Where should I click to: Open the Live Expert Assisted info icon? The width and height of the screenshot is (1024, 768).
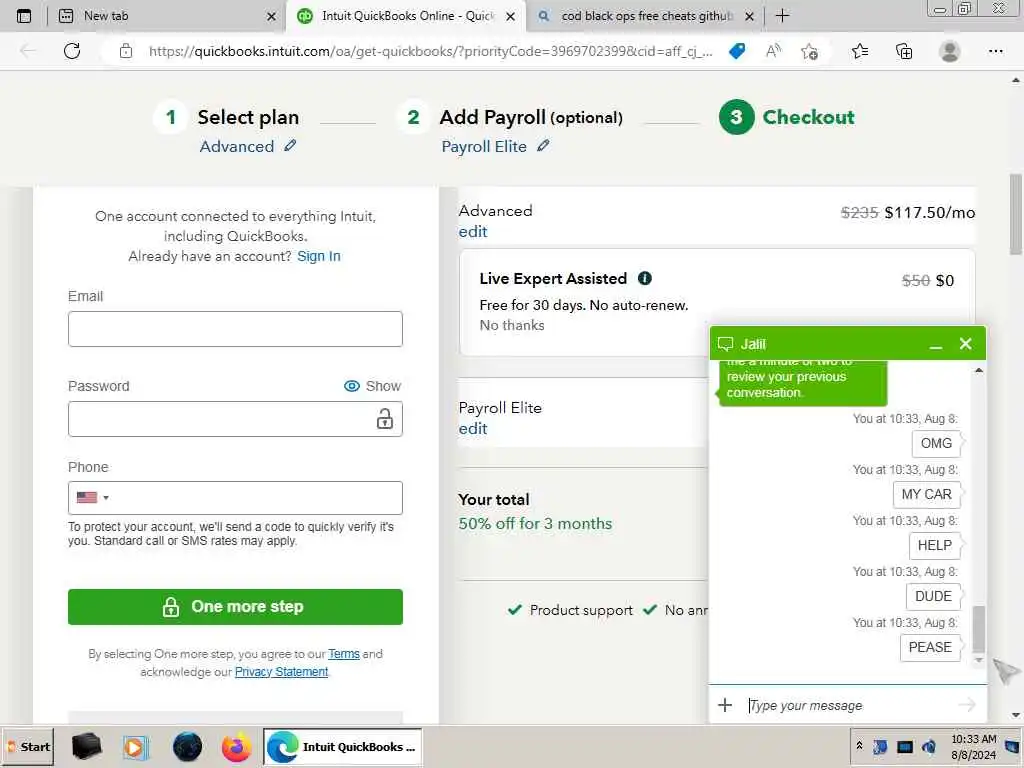click(x=645, y=278)
